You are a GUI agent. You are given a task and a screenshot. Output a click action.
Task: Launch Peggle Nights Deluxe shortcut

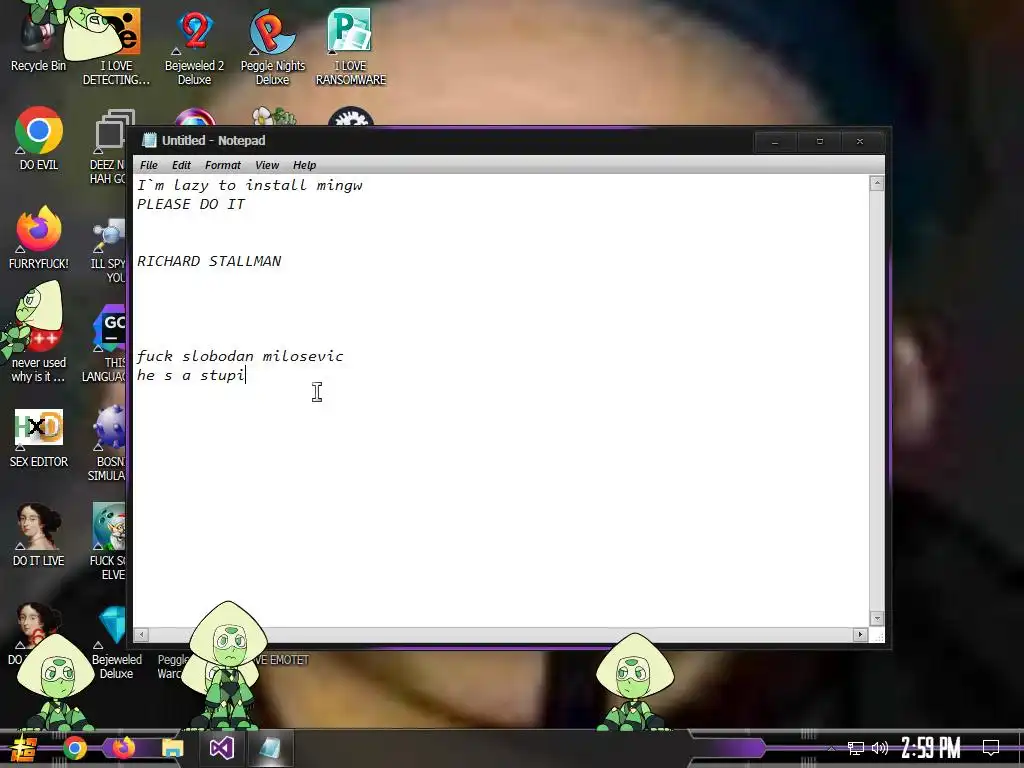(x=272, y=46)
